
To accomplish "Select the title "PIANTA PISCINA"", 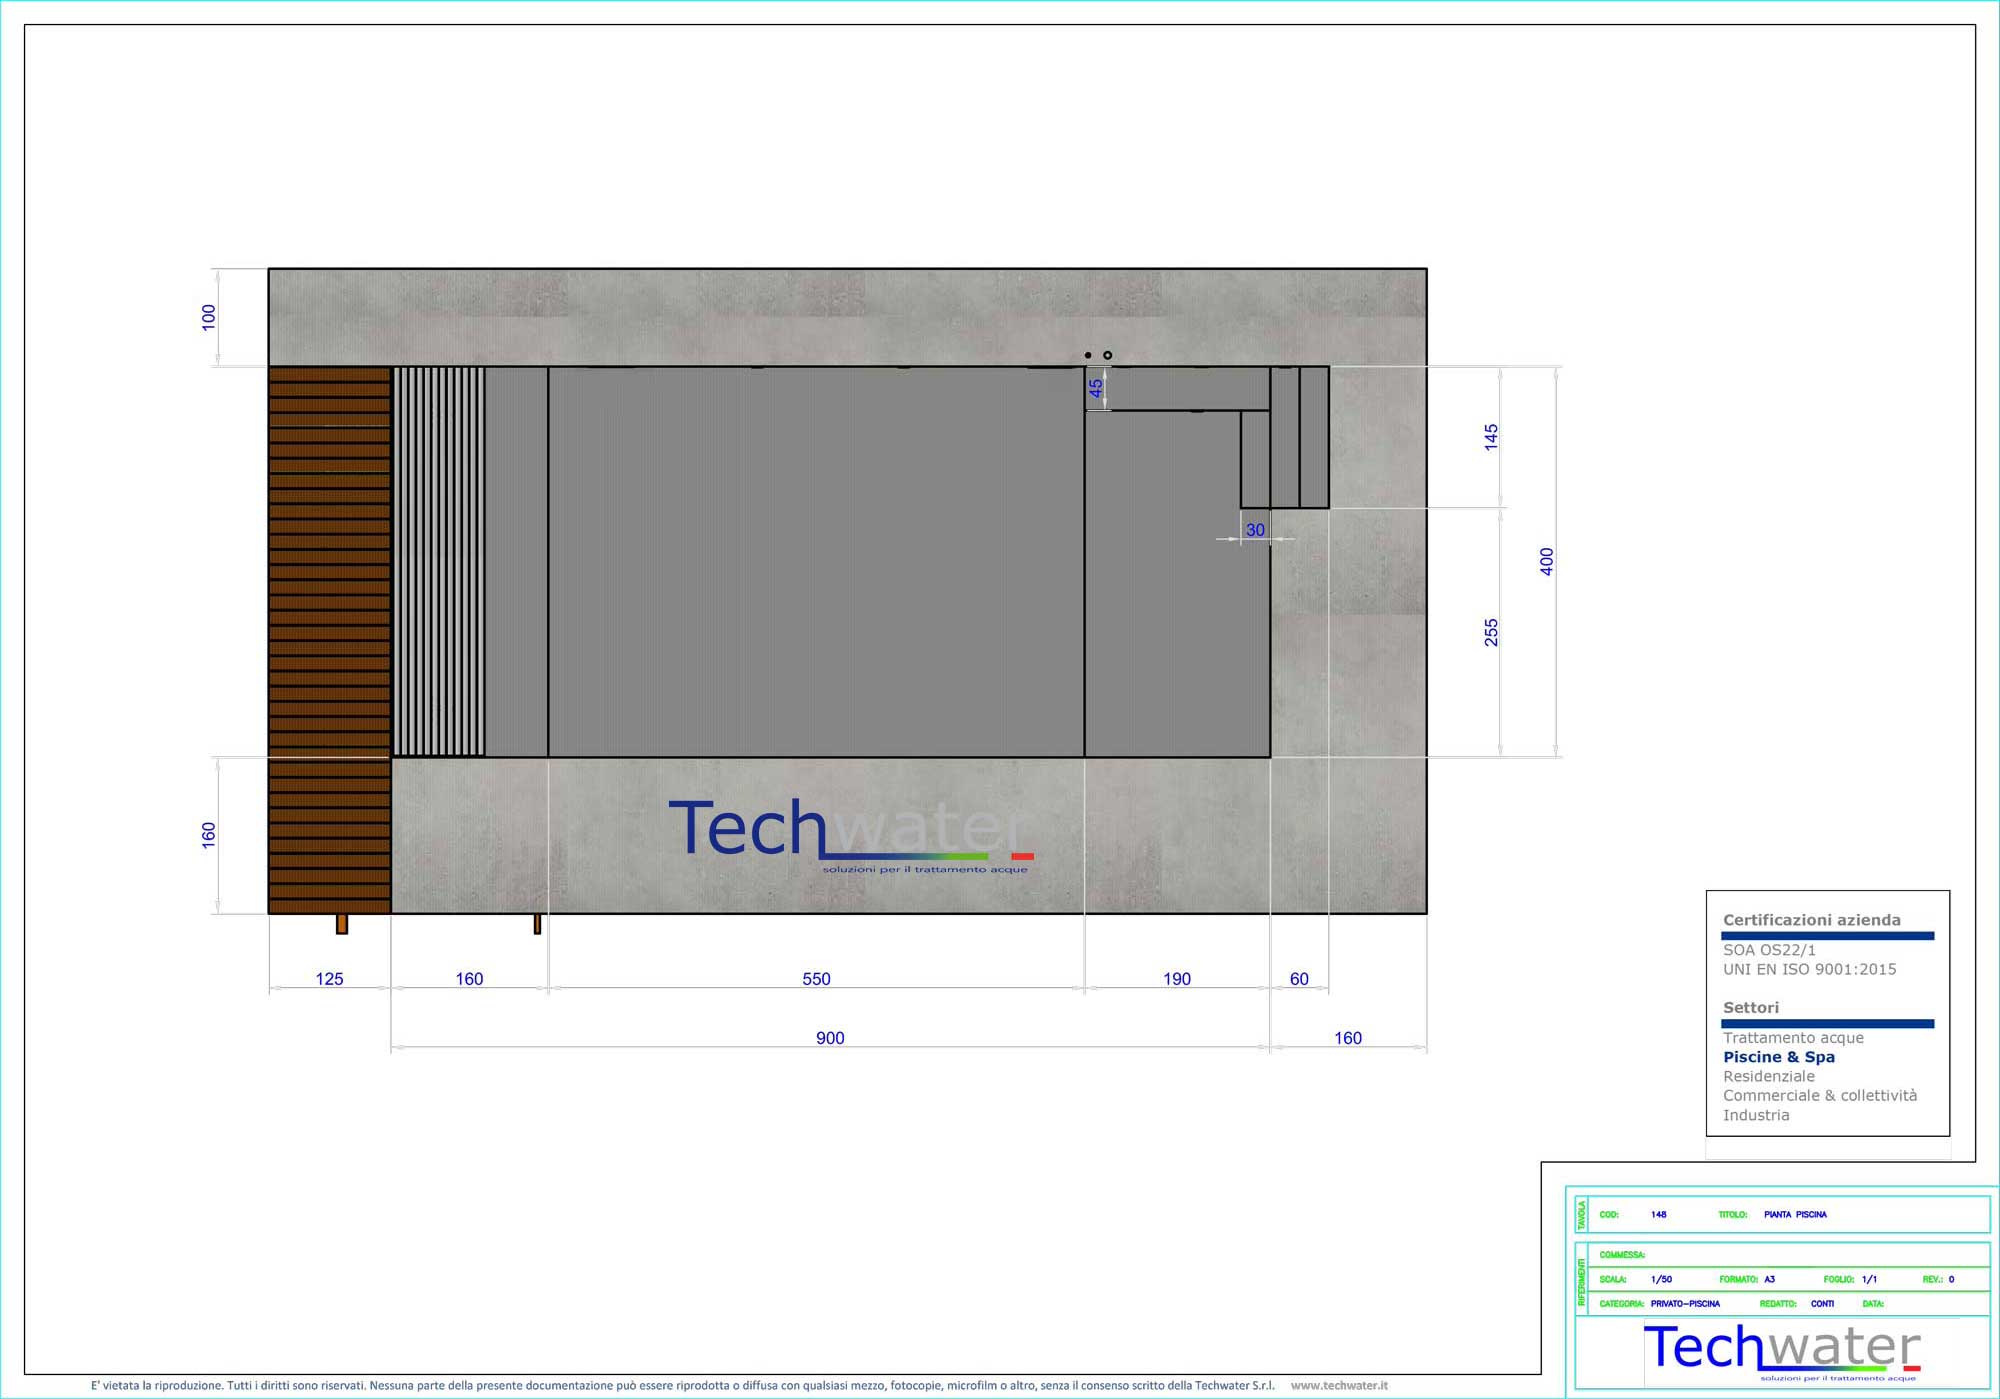I will pyautogui.click(x=1795, y=1215).
